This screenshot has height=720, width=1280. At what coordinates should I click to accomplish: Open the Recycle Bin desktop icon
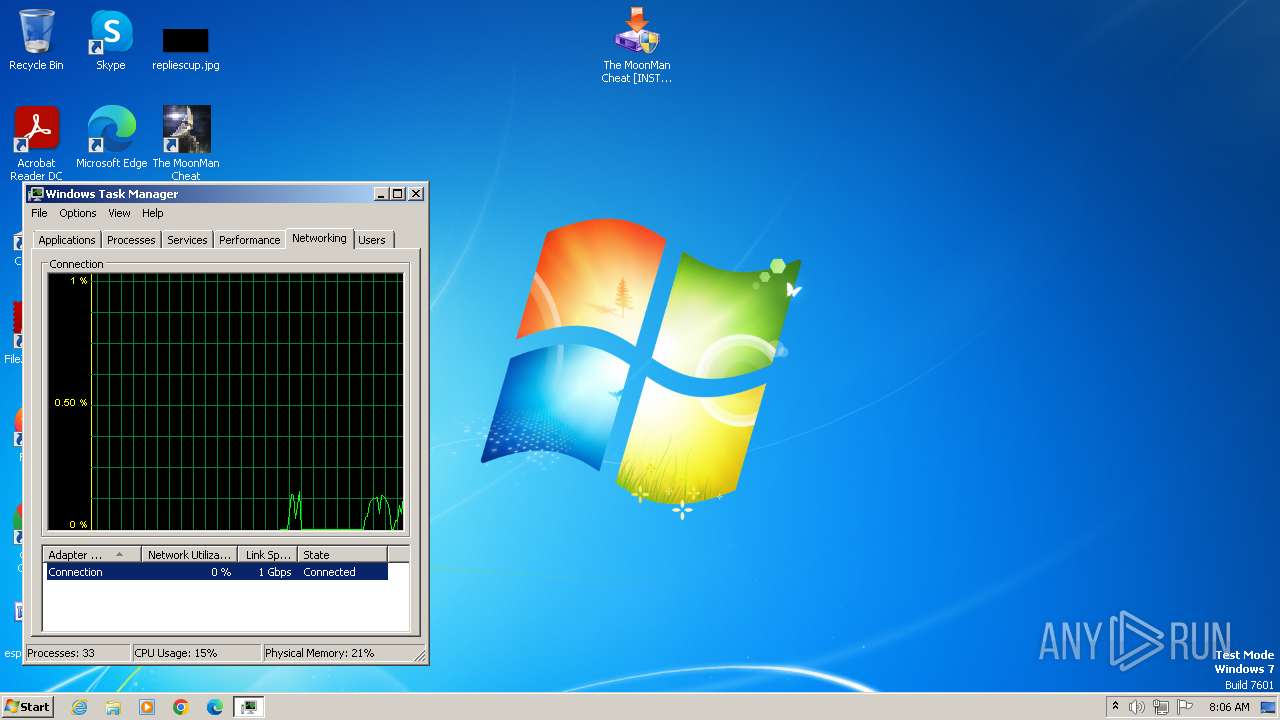tap(36, 40)
